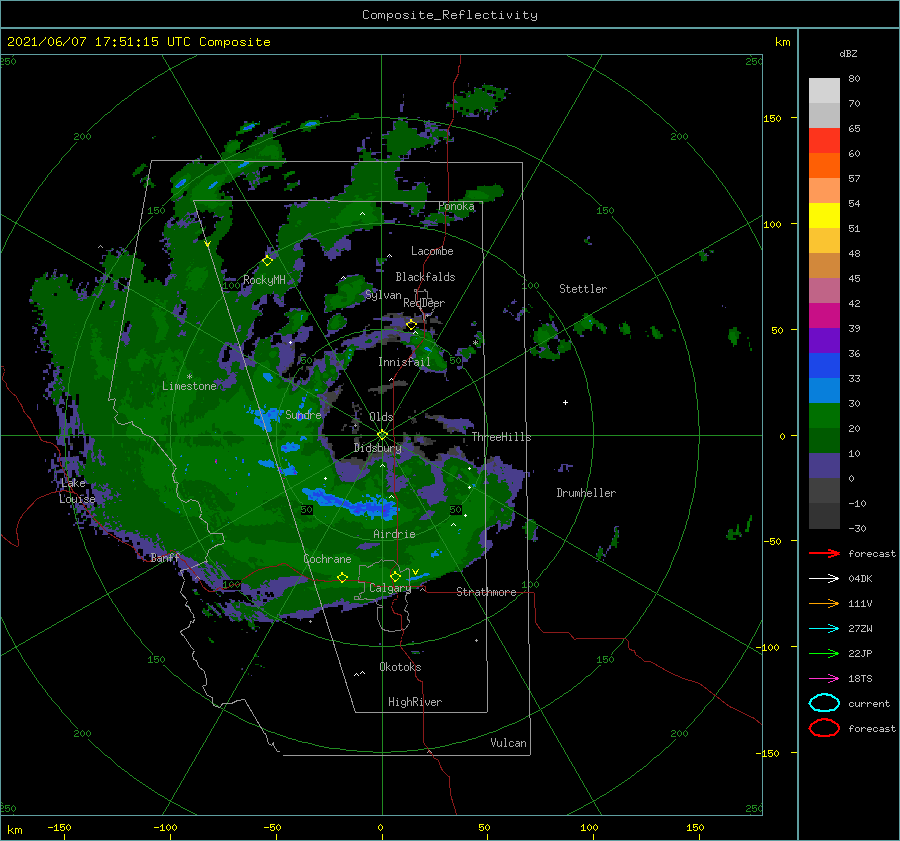Click the bright green 30 dBZ color swatch
The height and width of the screenshot is (841, 900).
point(825,415)
